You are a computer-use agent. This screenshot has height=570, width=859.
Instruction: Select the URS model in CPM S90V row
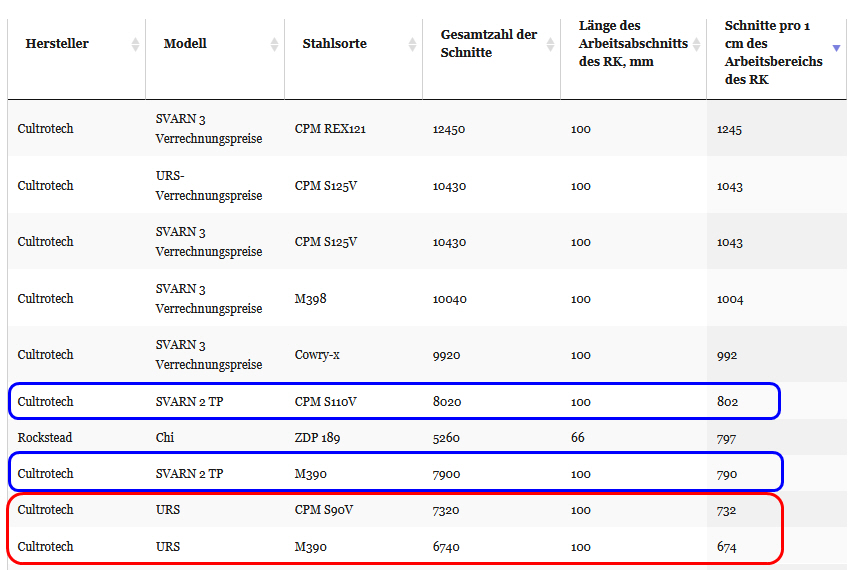click(167, 510)
